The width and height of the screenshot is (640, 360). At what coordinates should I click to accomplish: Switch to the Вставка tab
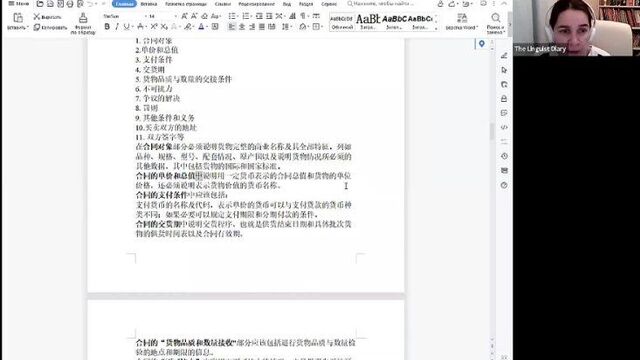coord(149,4)
